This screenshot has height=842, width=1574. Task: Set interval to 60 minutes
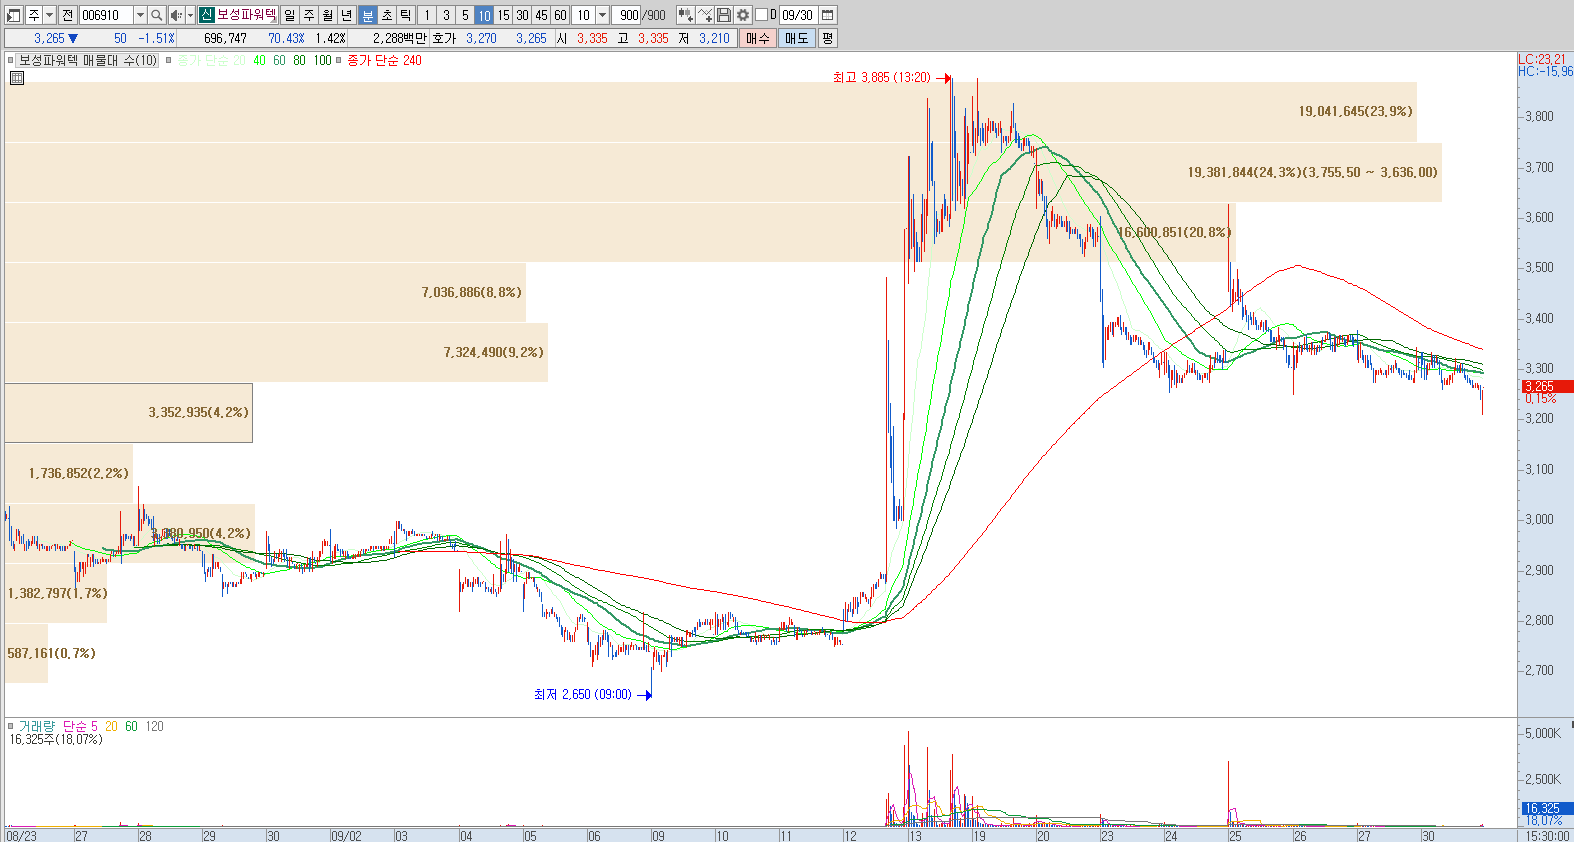560,15
